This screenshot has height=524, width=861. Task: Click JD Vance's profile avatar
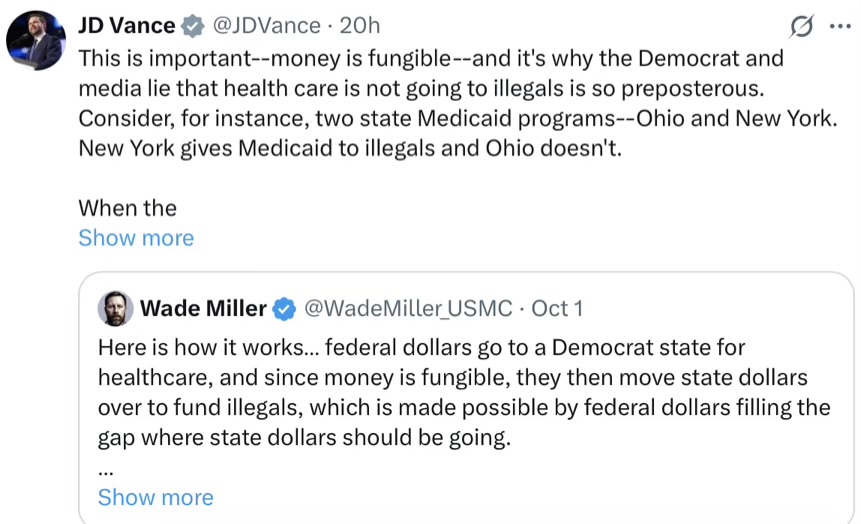[x=36, y=40]
